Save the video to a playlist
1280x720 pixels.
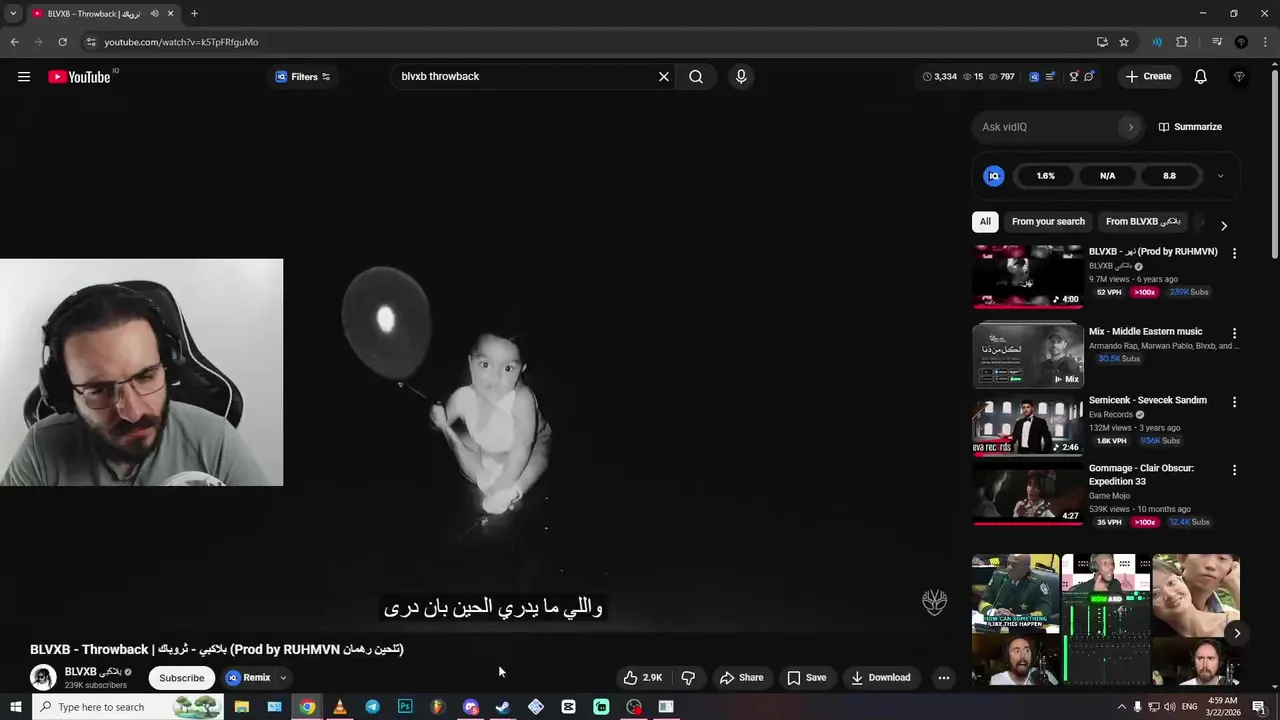pos(807,678)
